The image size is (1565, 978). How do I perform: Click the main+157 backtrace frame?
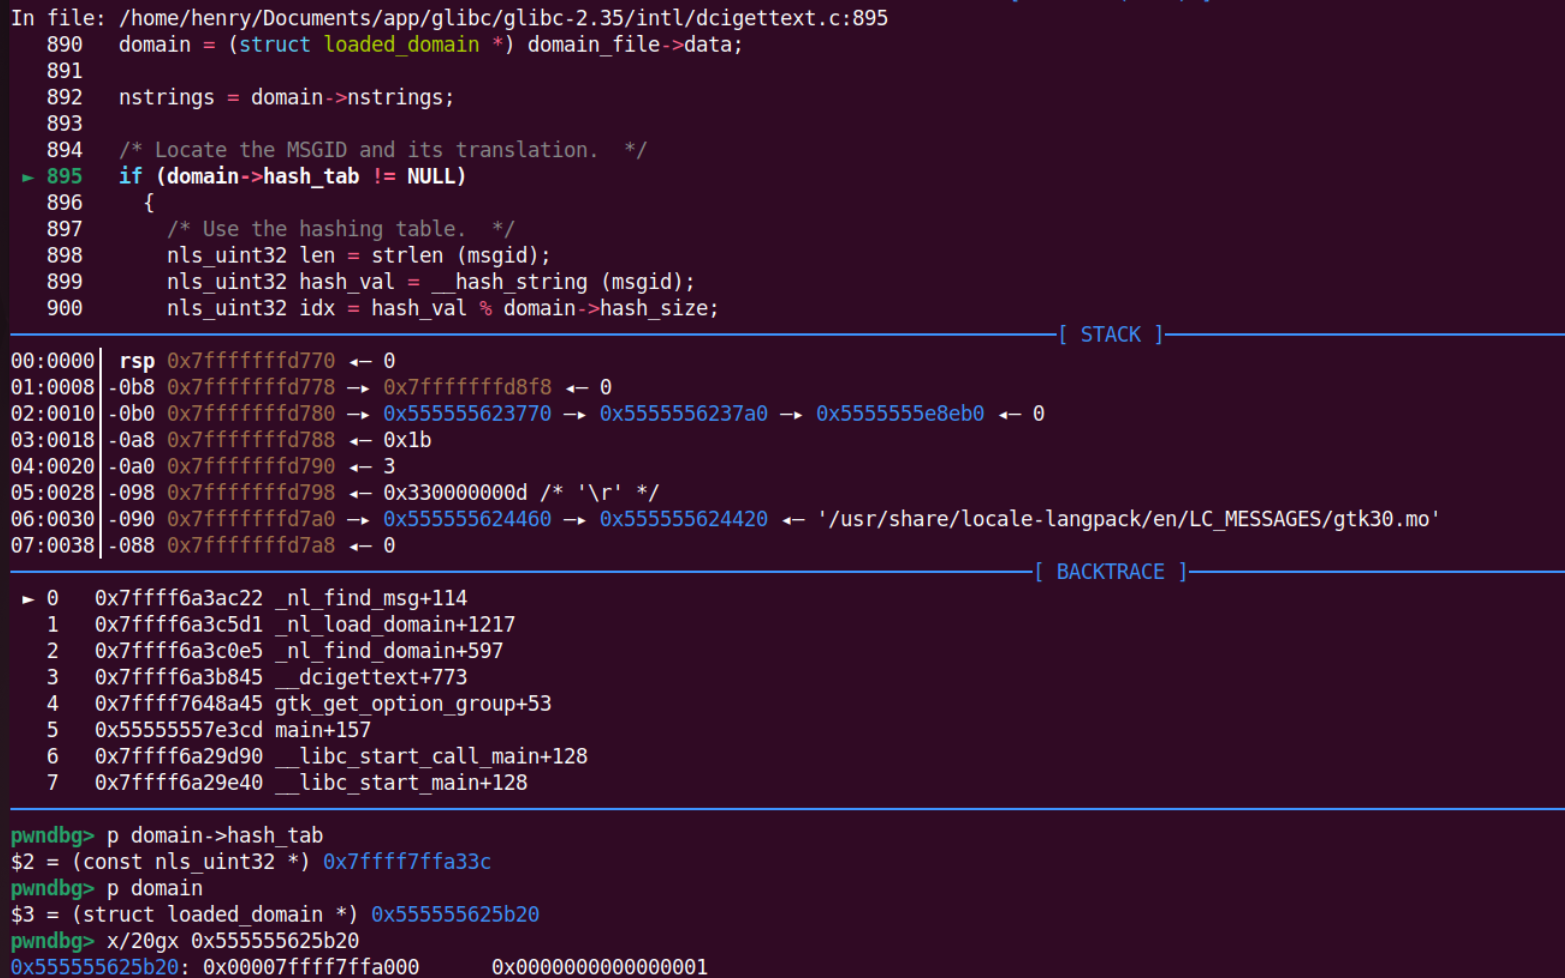[323, 730]
